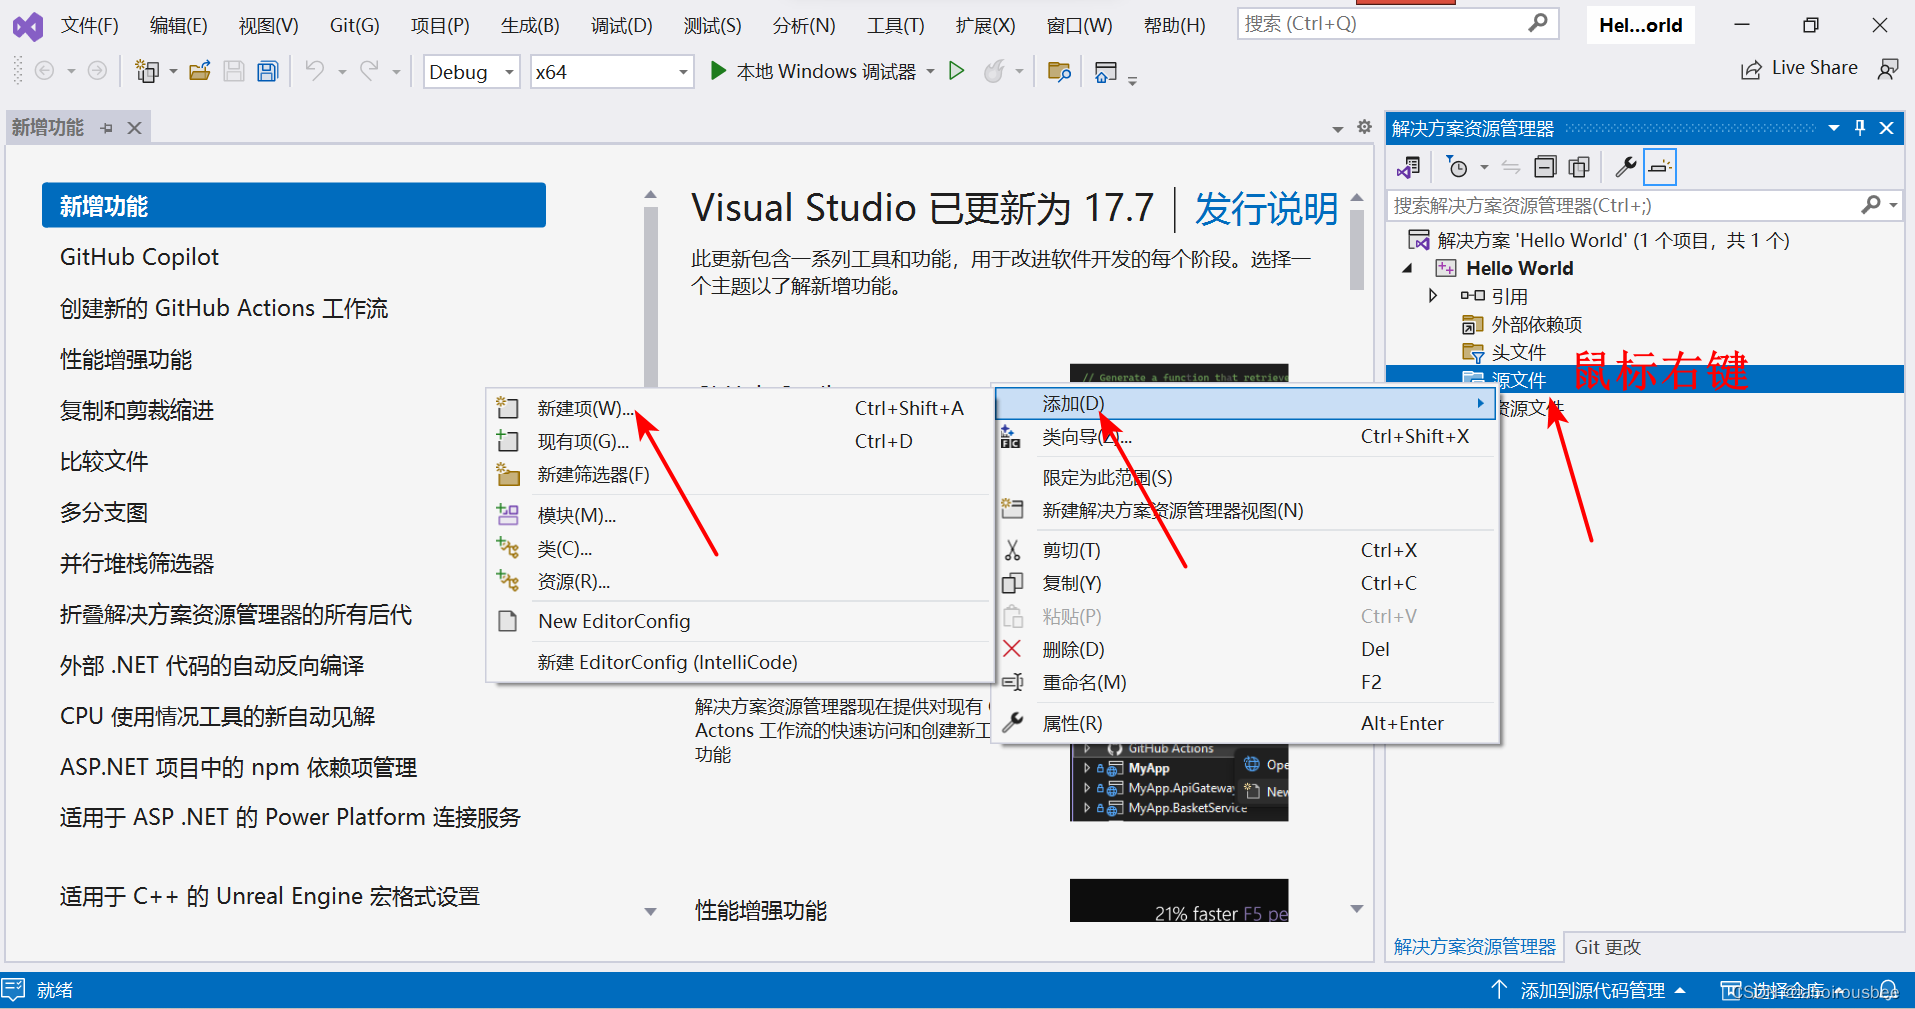Screen dimensions: 1915x1009
Task: Click the status bar ready output icon
Action: point(14,989)
